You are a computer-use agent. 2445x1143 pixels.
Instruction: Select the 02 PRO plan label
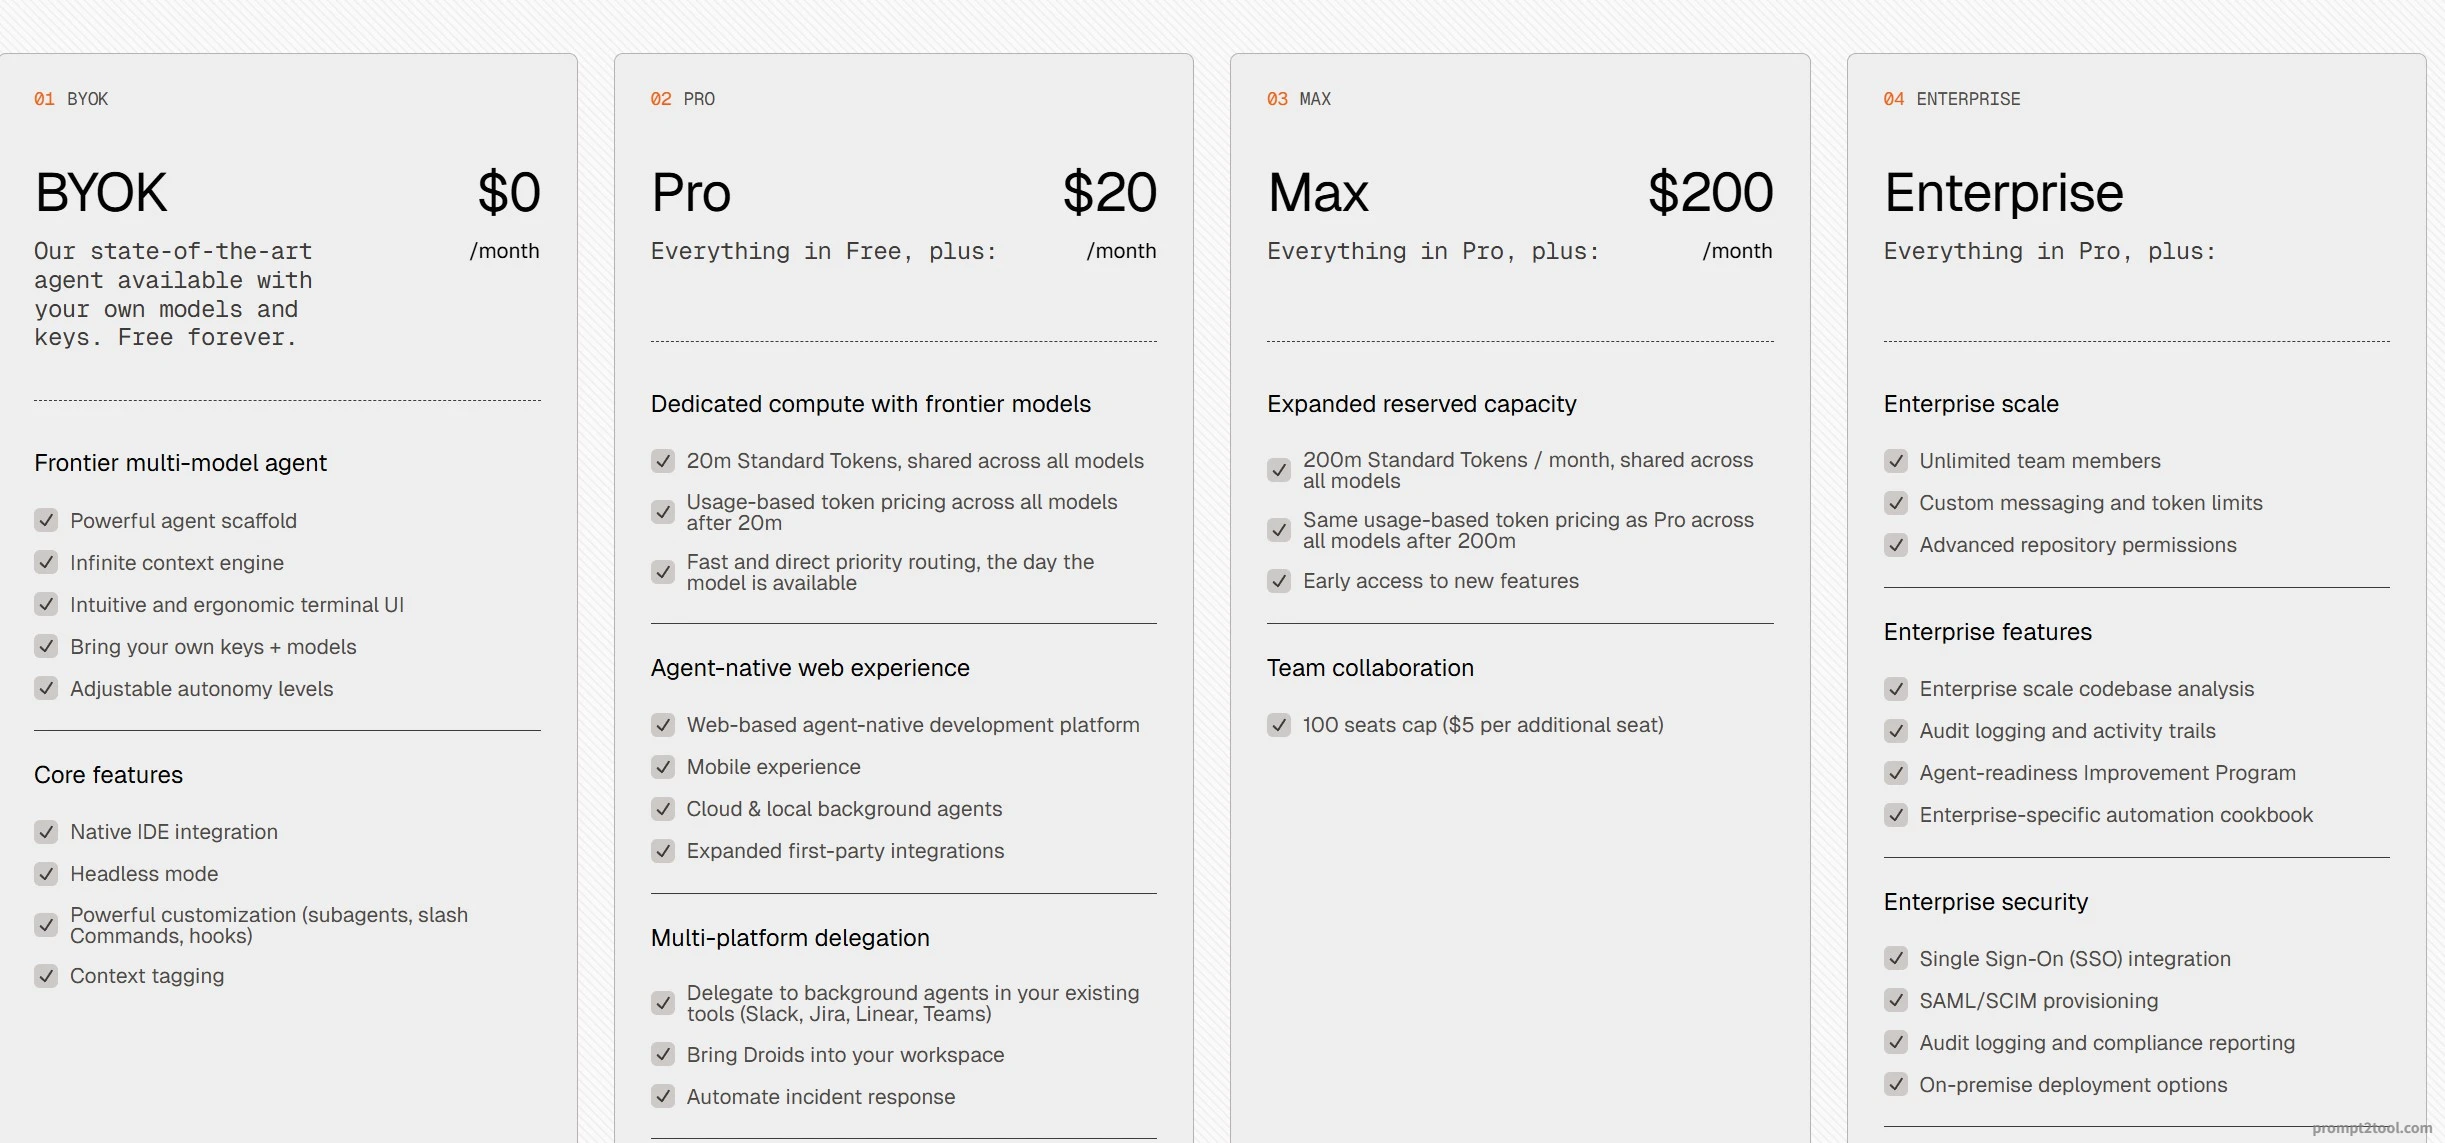[x=683, y=99]
